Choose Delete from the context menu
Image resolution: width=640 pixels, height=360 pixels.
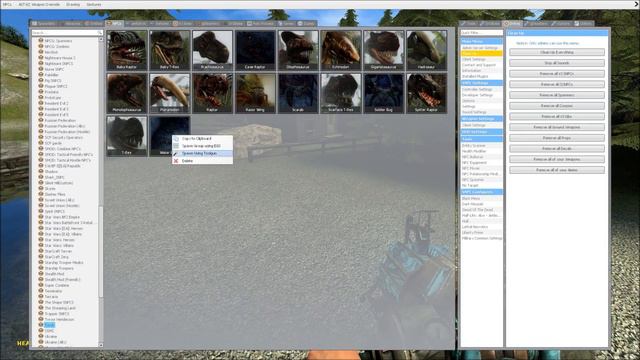tap(202, 161)
